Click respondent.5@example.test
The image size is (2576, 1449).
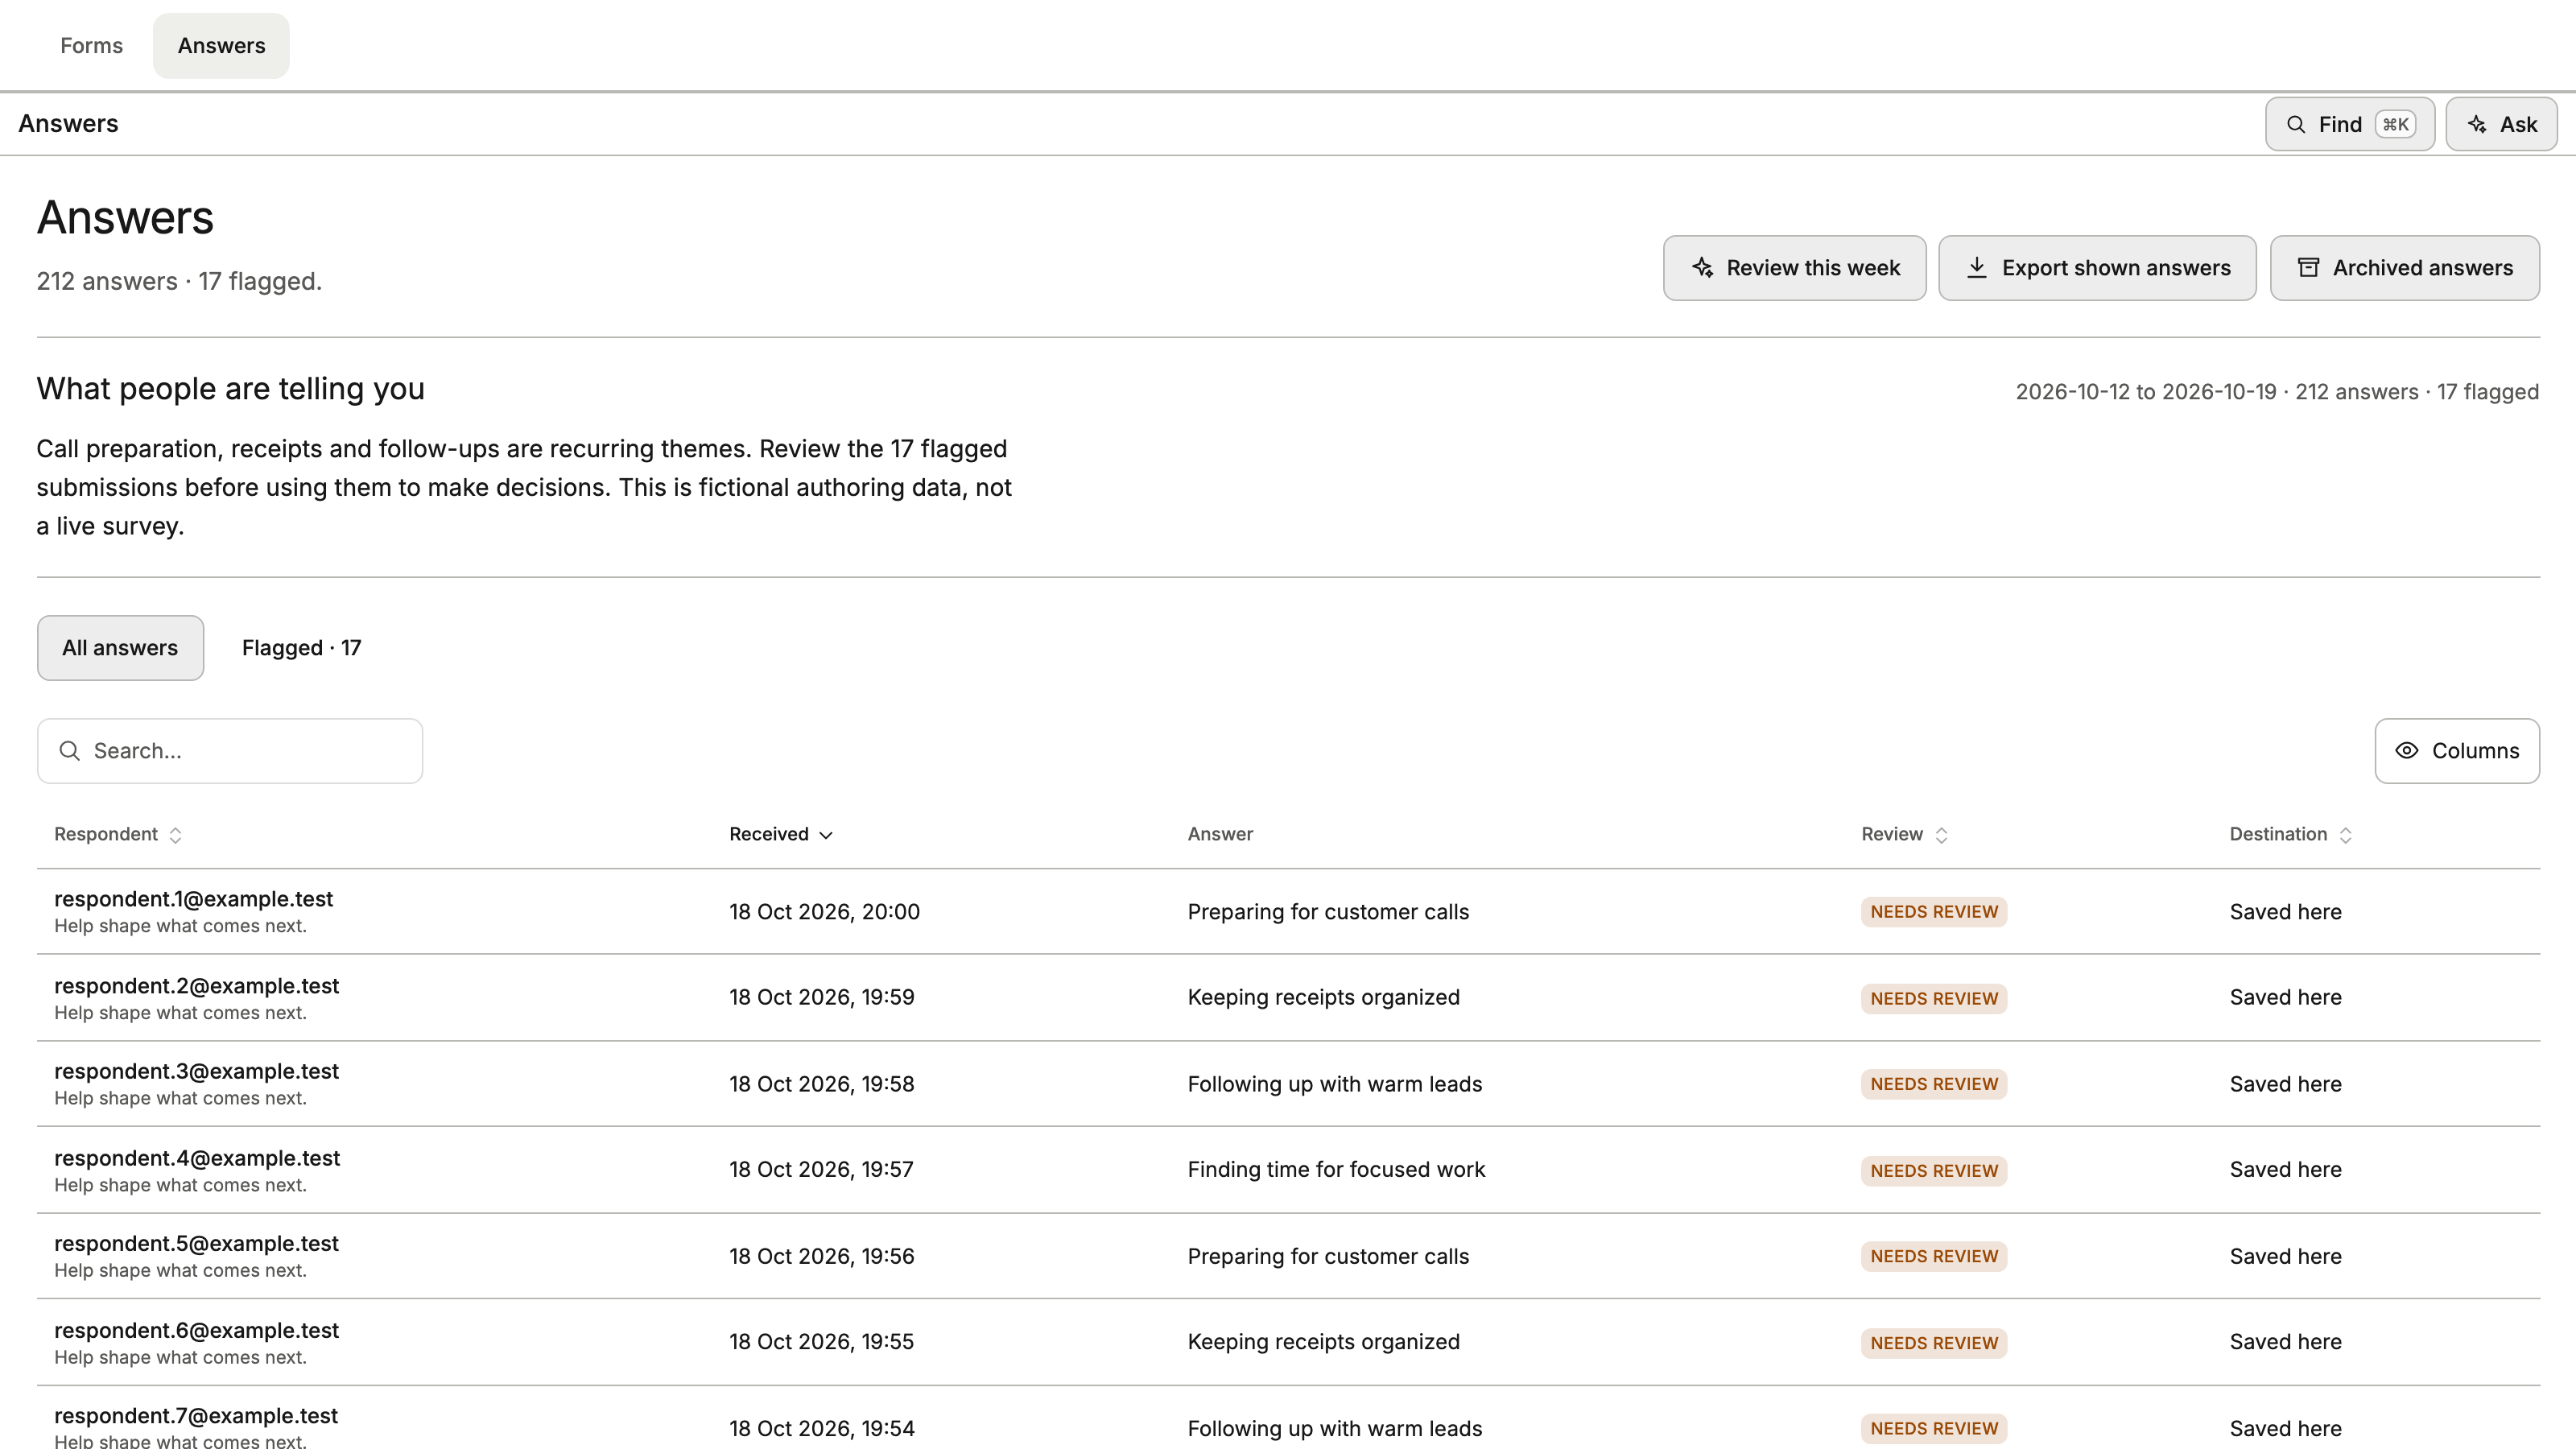click(x=196, y=1243)
